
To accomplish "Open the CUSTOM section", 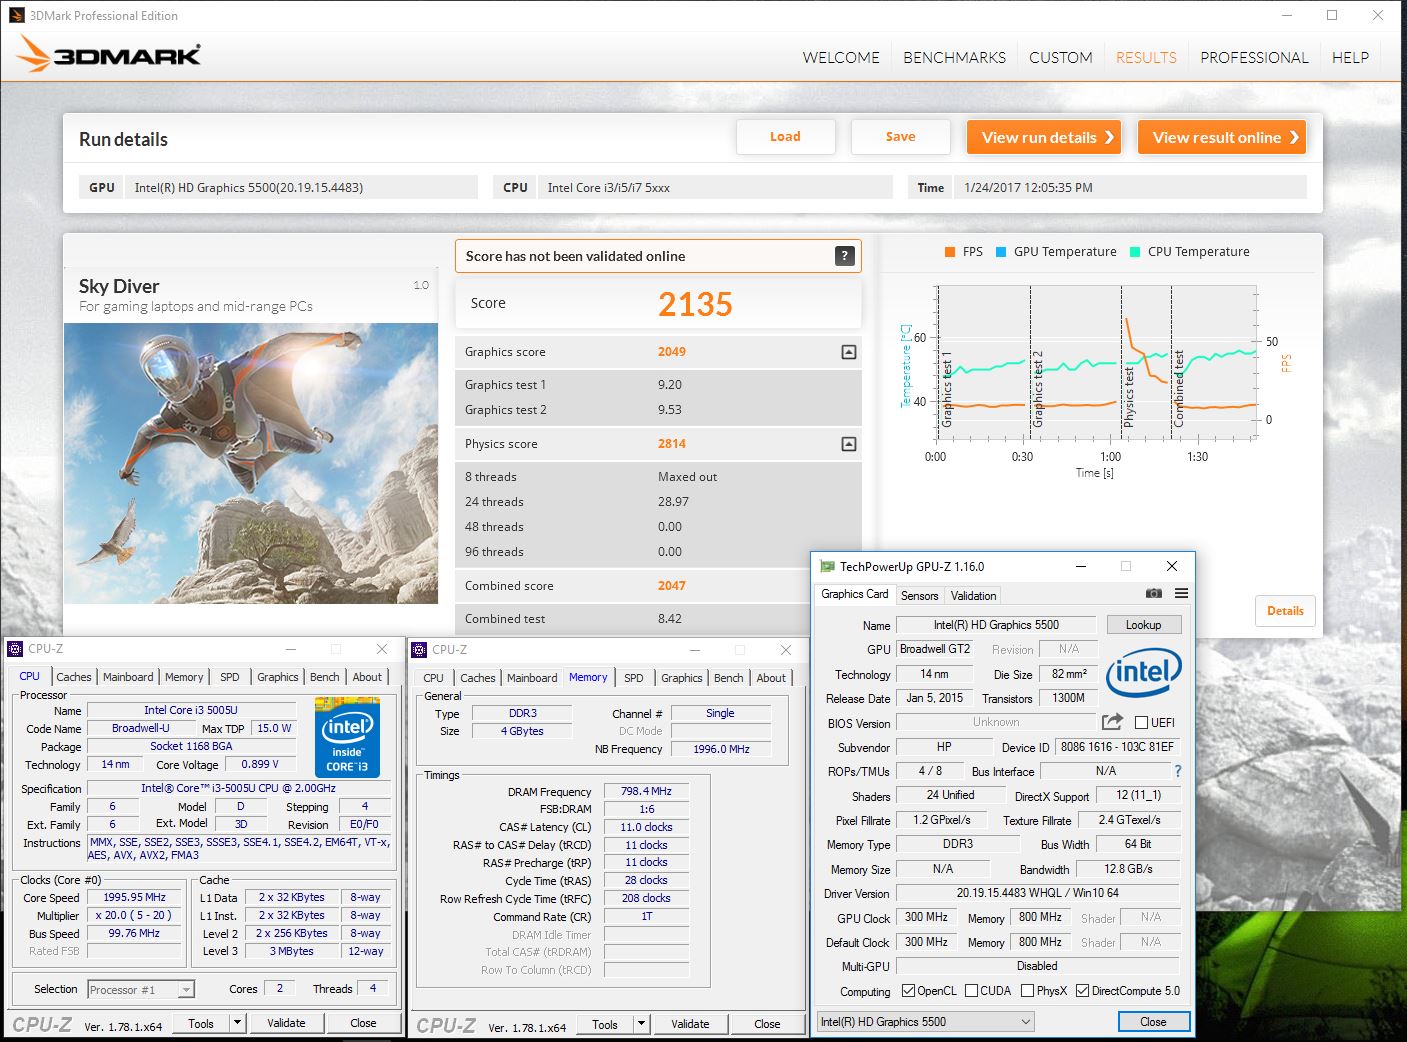I will click(1060, 57).
